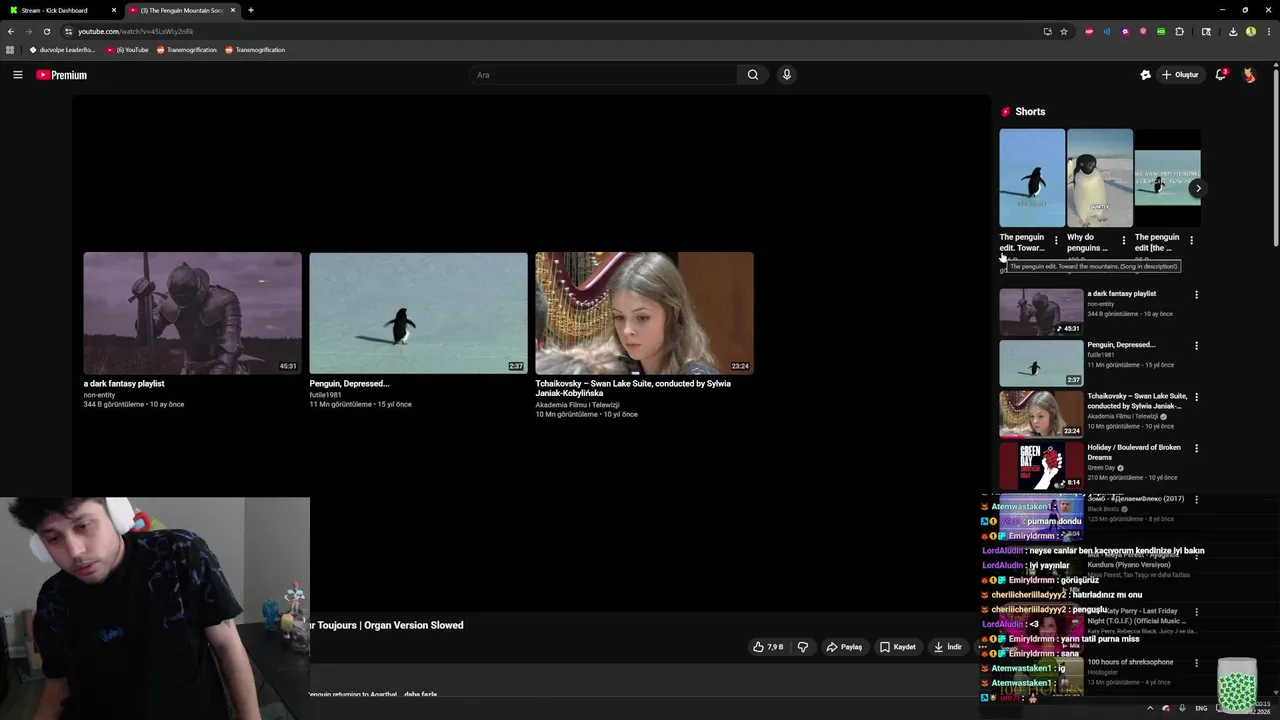Image resolution: width=1280 pixels, height=720 pixels.
Task: Open options for "The penguin edit. Towar..." short
Action: 1056,241
